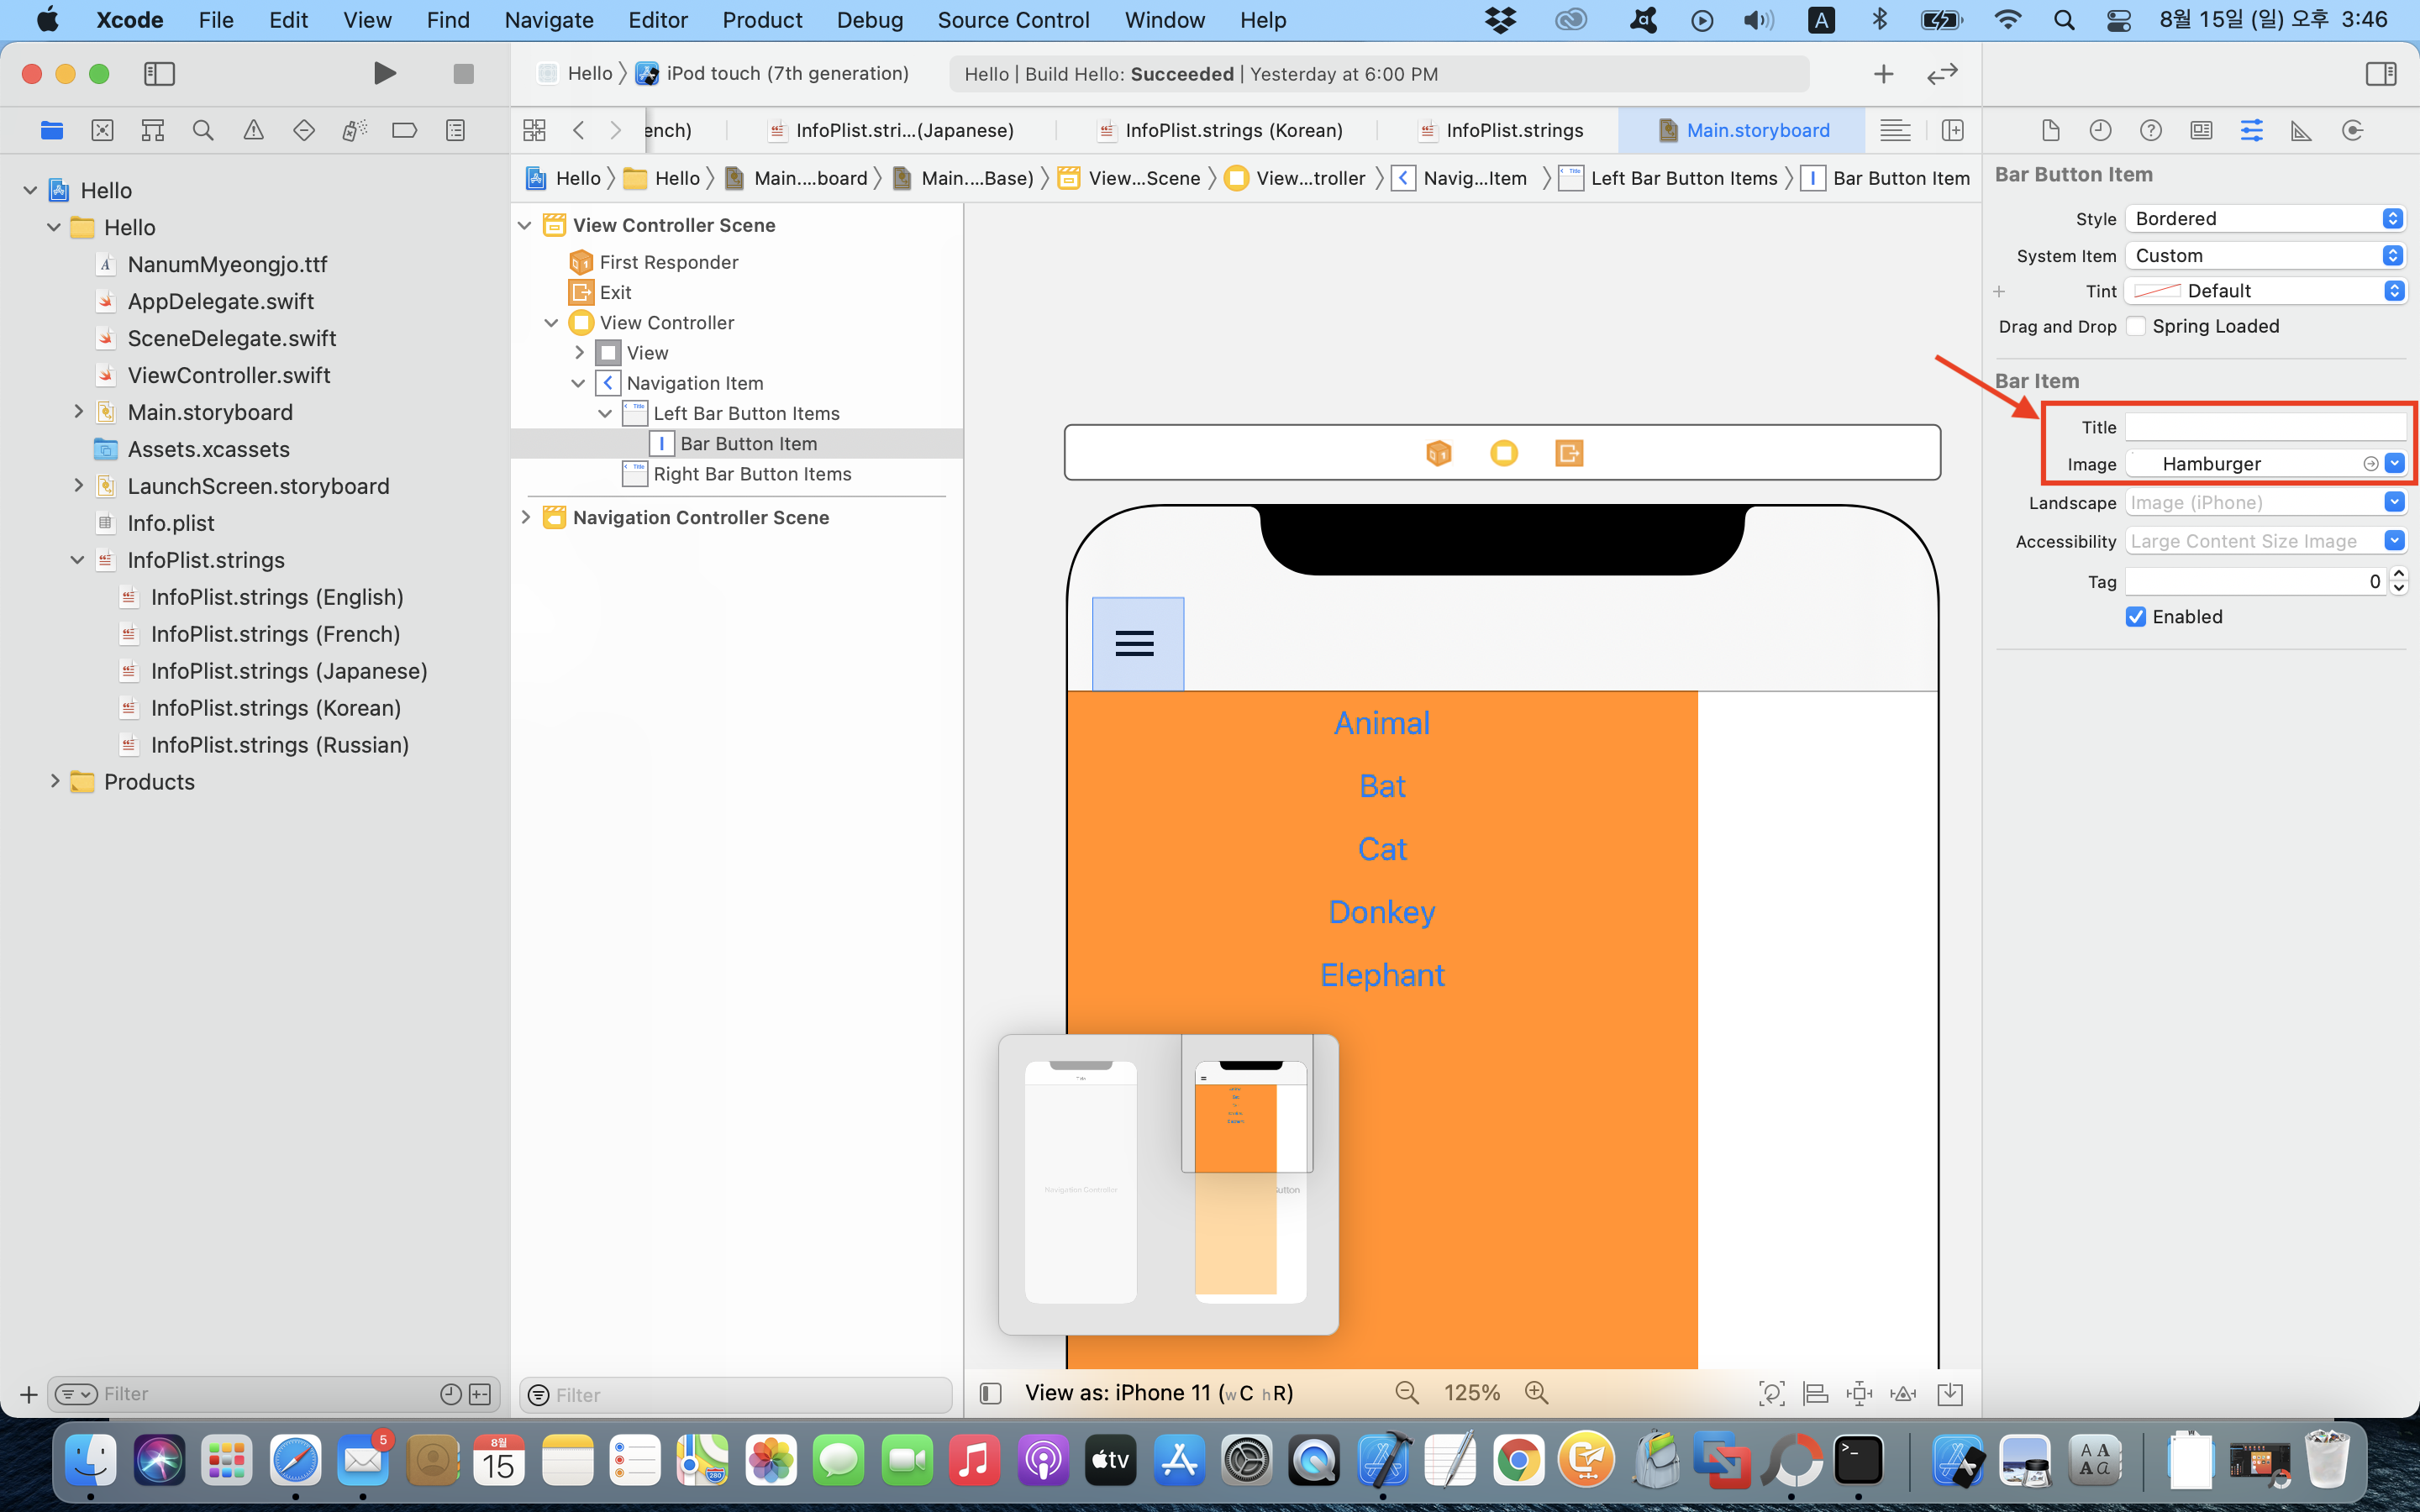The width and height of the screenshot is (2420, 1512).
Task: Open the Editor menu
Action: coord(657,20)
